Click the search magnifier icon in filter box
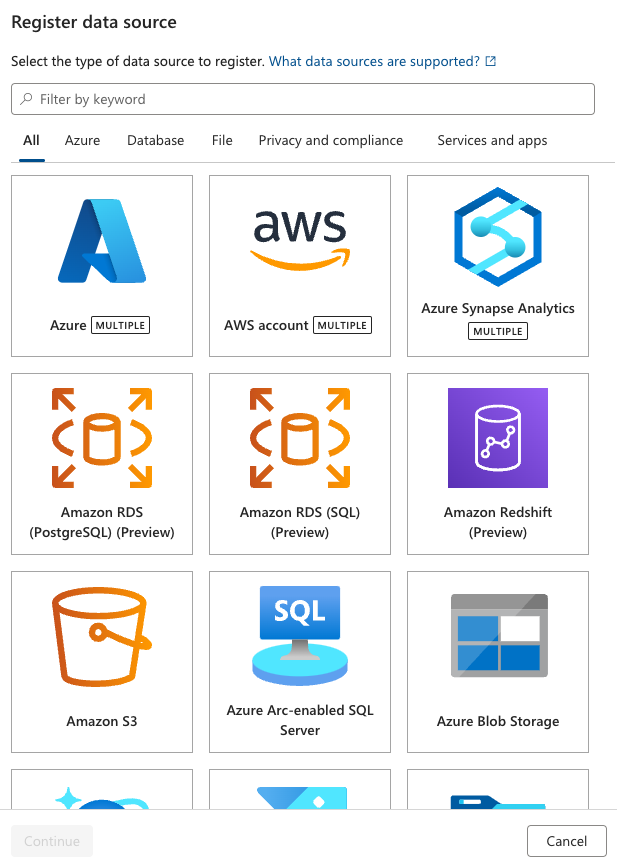 point(26,99)
